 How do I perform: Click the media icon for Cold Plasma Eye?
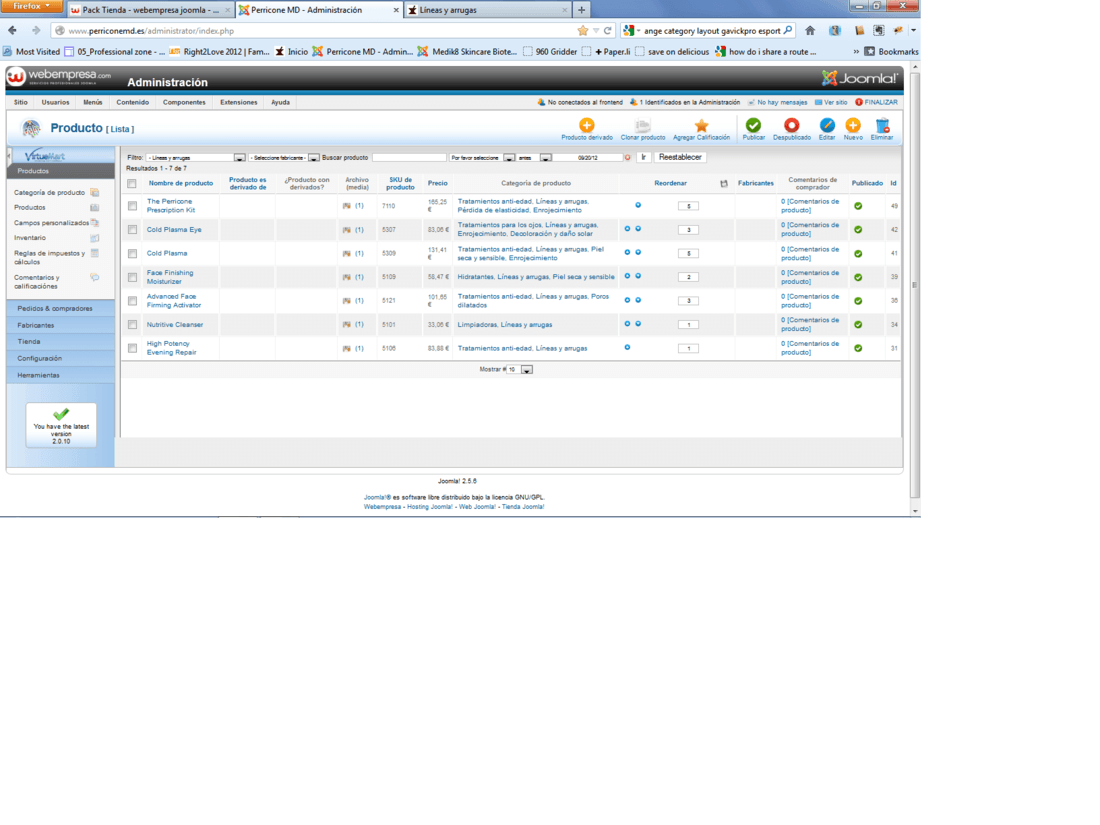coord(347,230)
